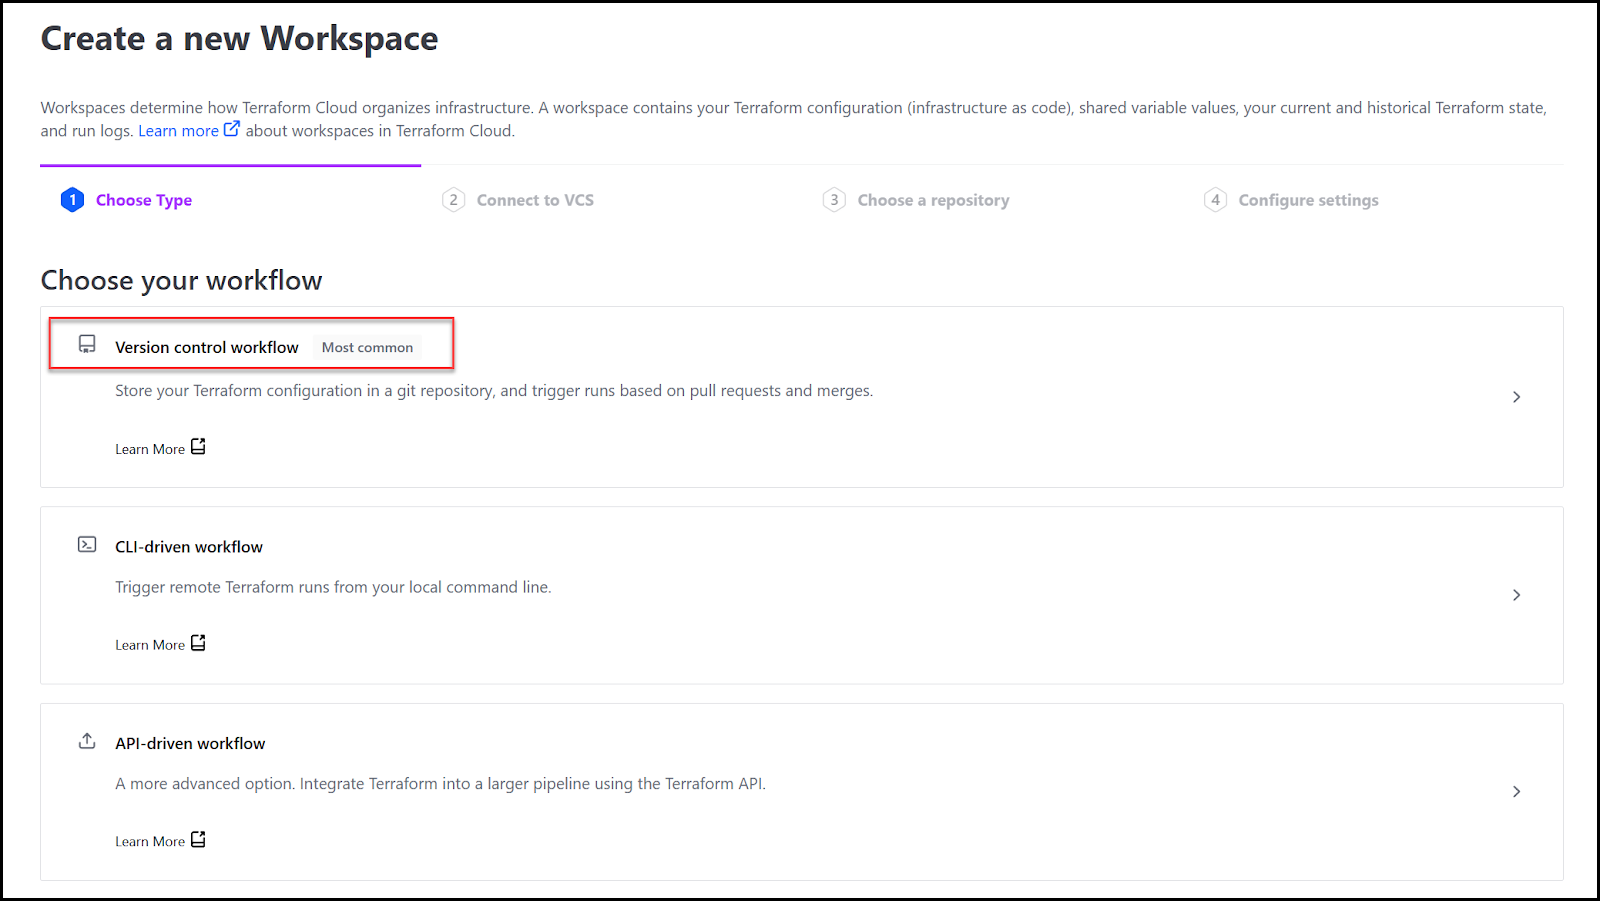1600x901 pixels.
Task: Select the API-driven workflow option
Action: pos(190,742)
